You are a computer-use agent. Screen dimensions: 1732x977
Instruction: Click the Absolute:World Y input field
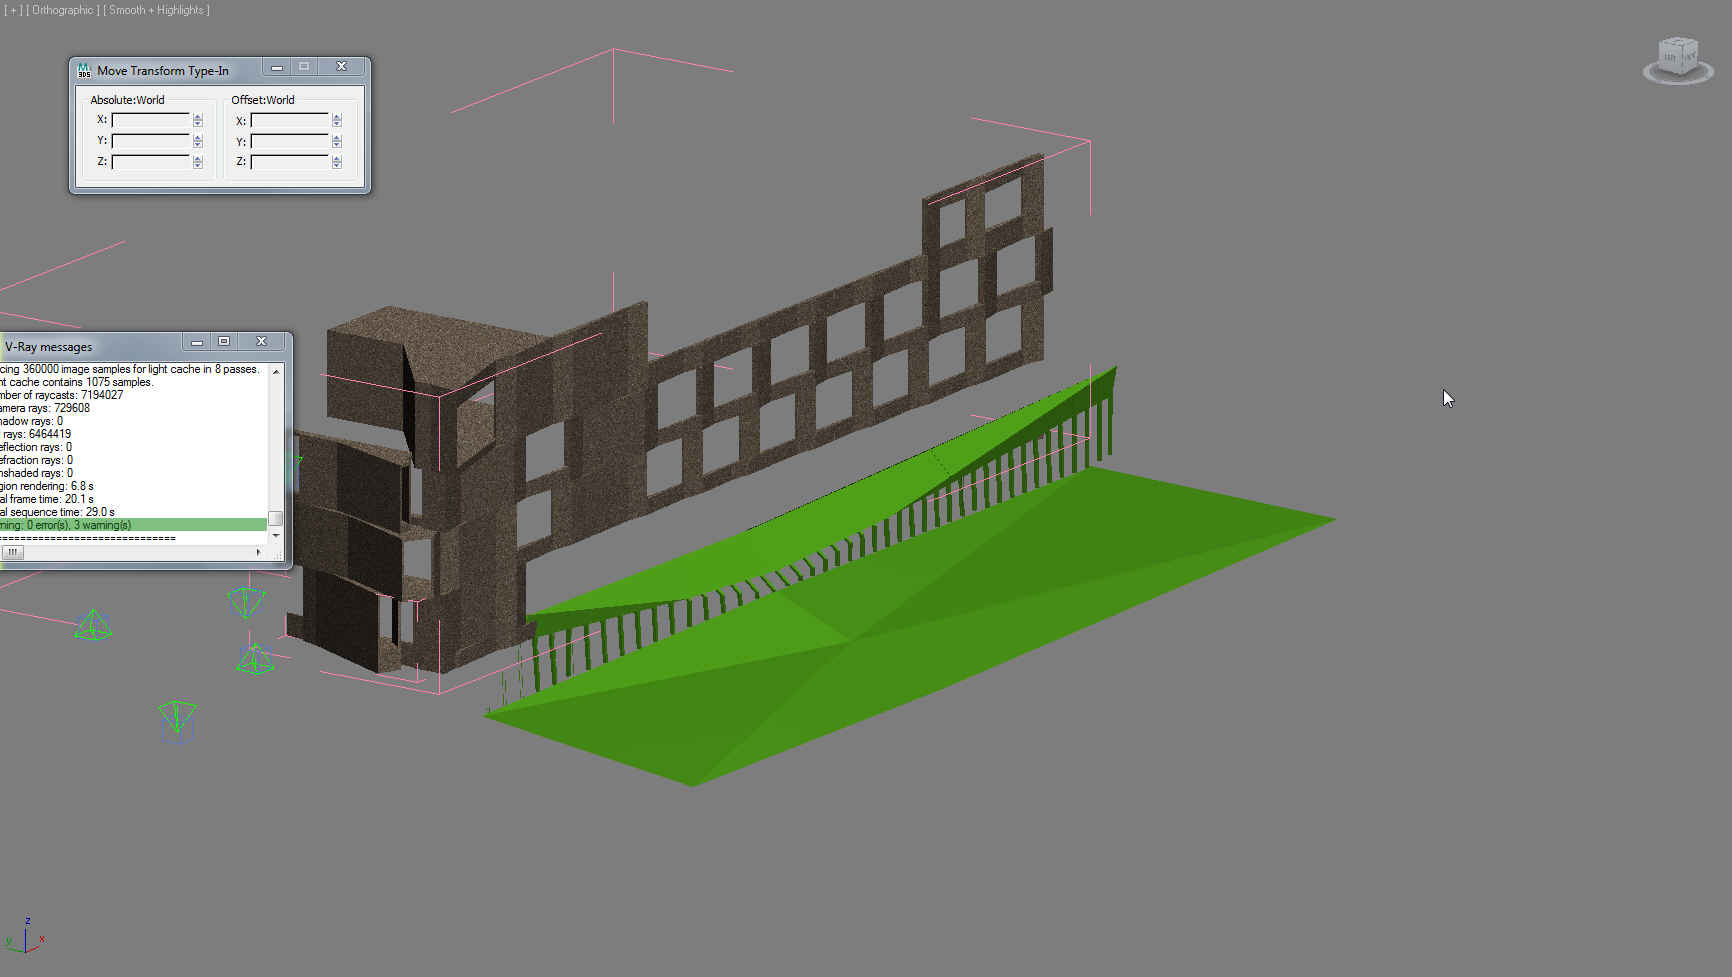(150, 141)
